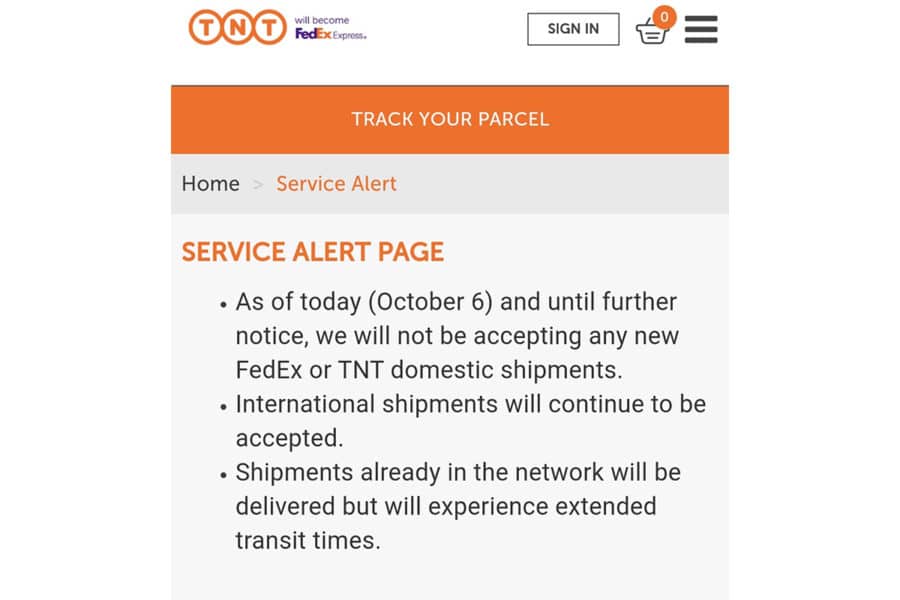Click the International shipments notice text

471,421
